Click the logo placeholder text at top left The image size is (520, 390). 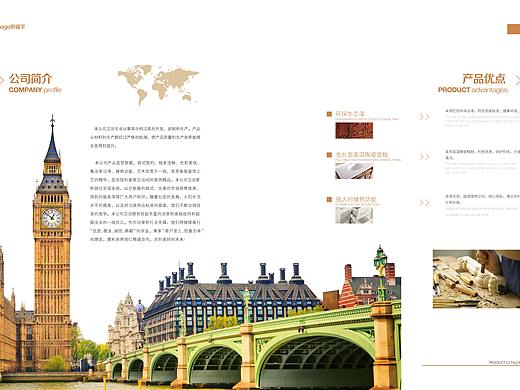[12, 27]
